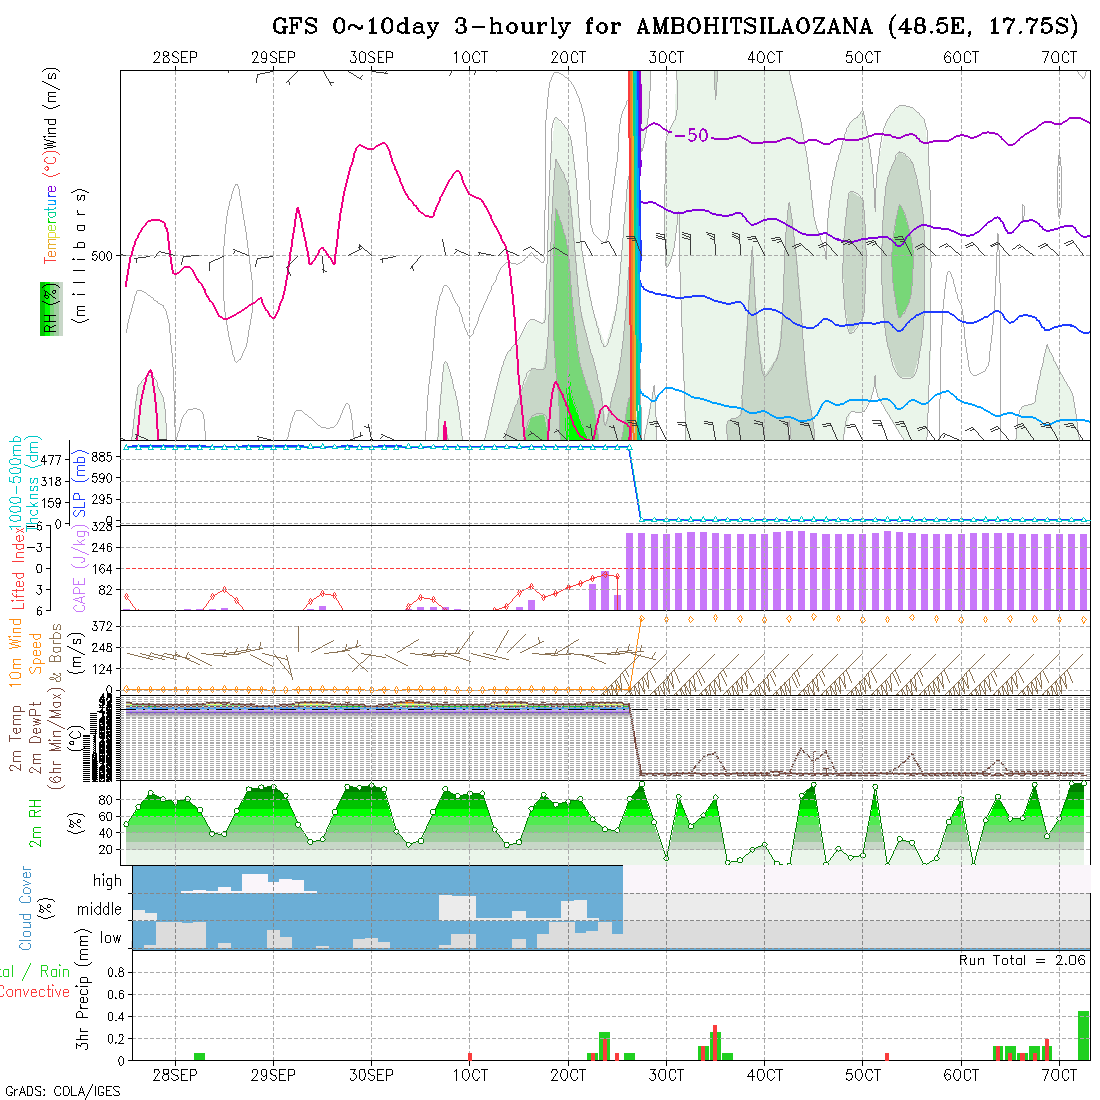
Task: Click the -50 temperature contour label
Action: [691, 136]
